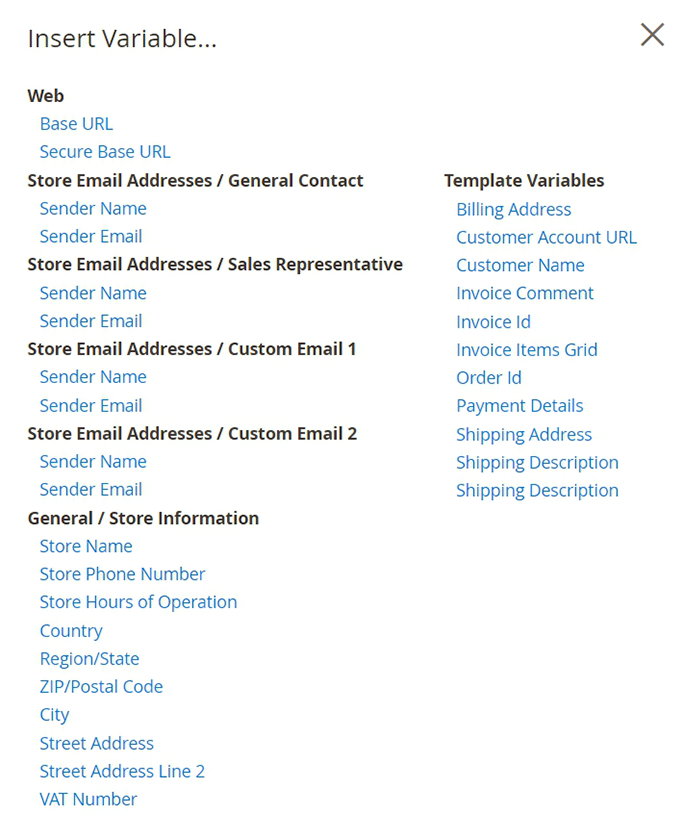This screenshot has width=684, height=814.
Task: Select the ZIP/Postal Code variable
Action: 101,687
